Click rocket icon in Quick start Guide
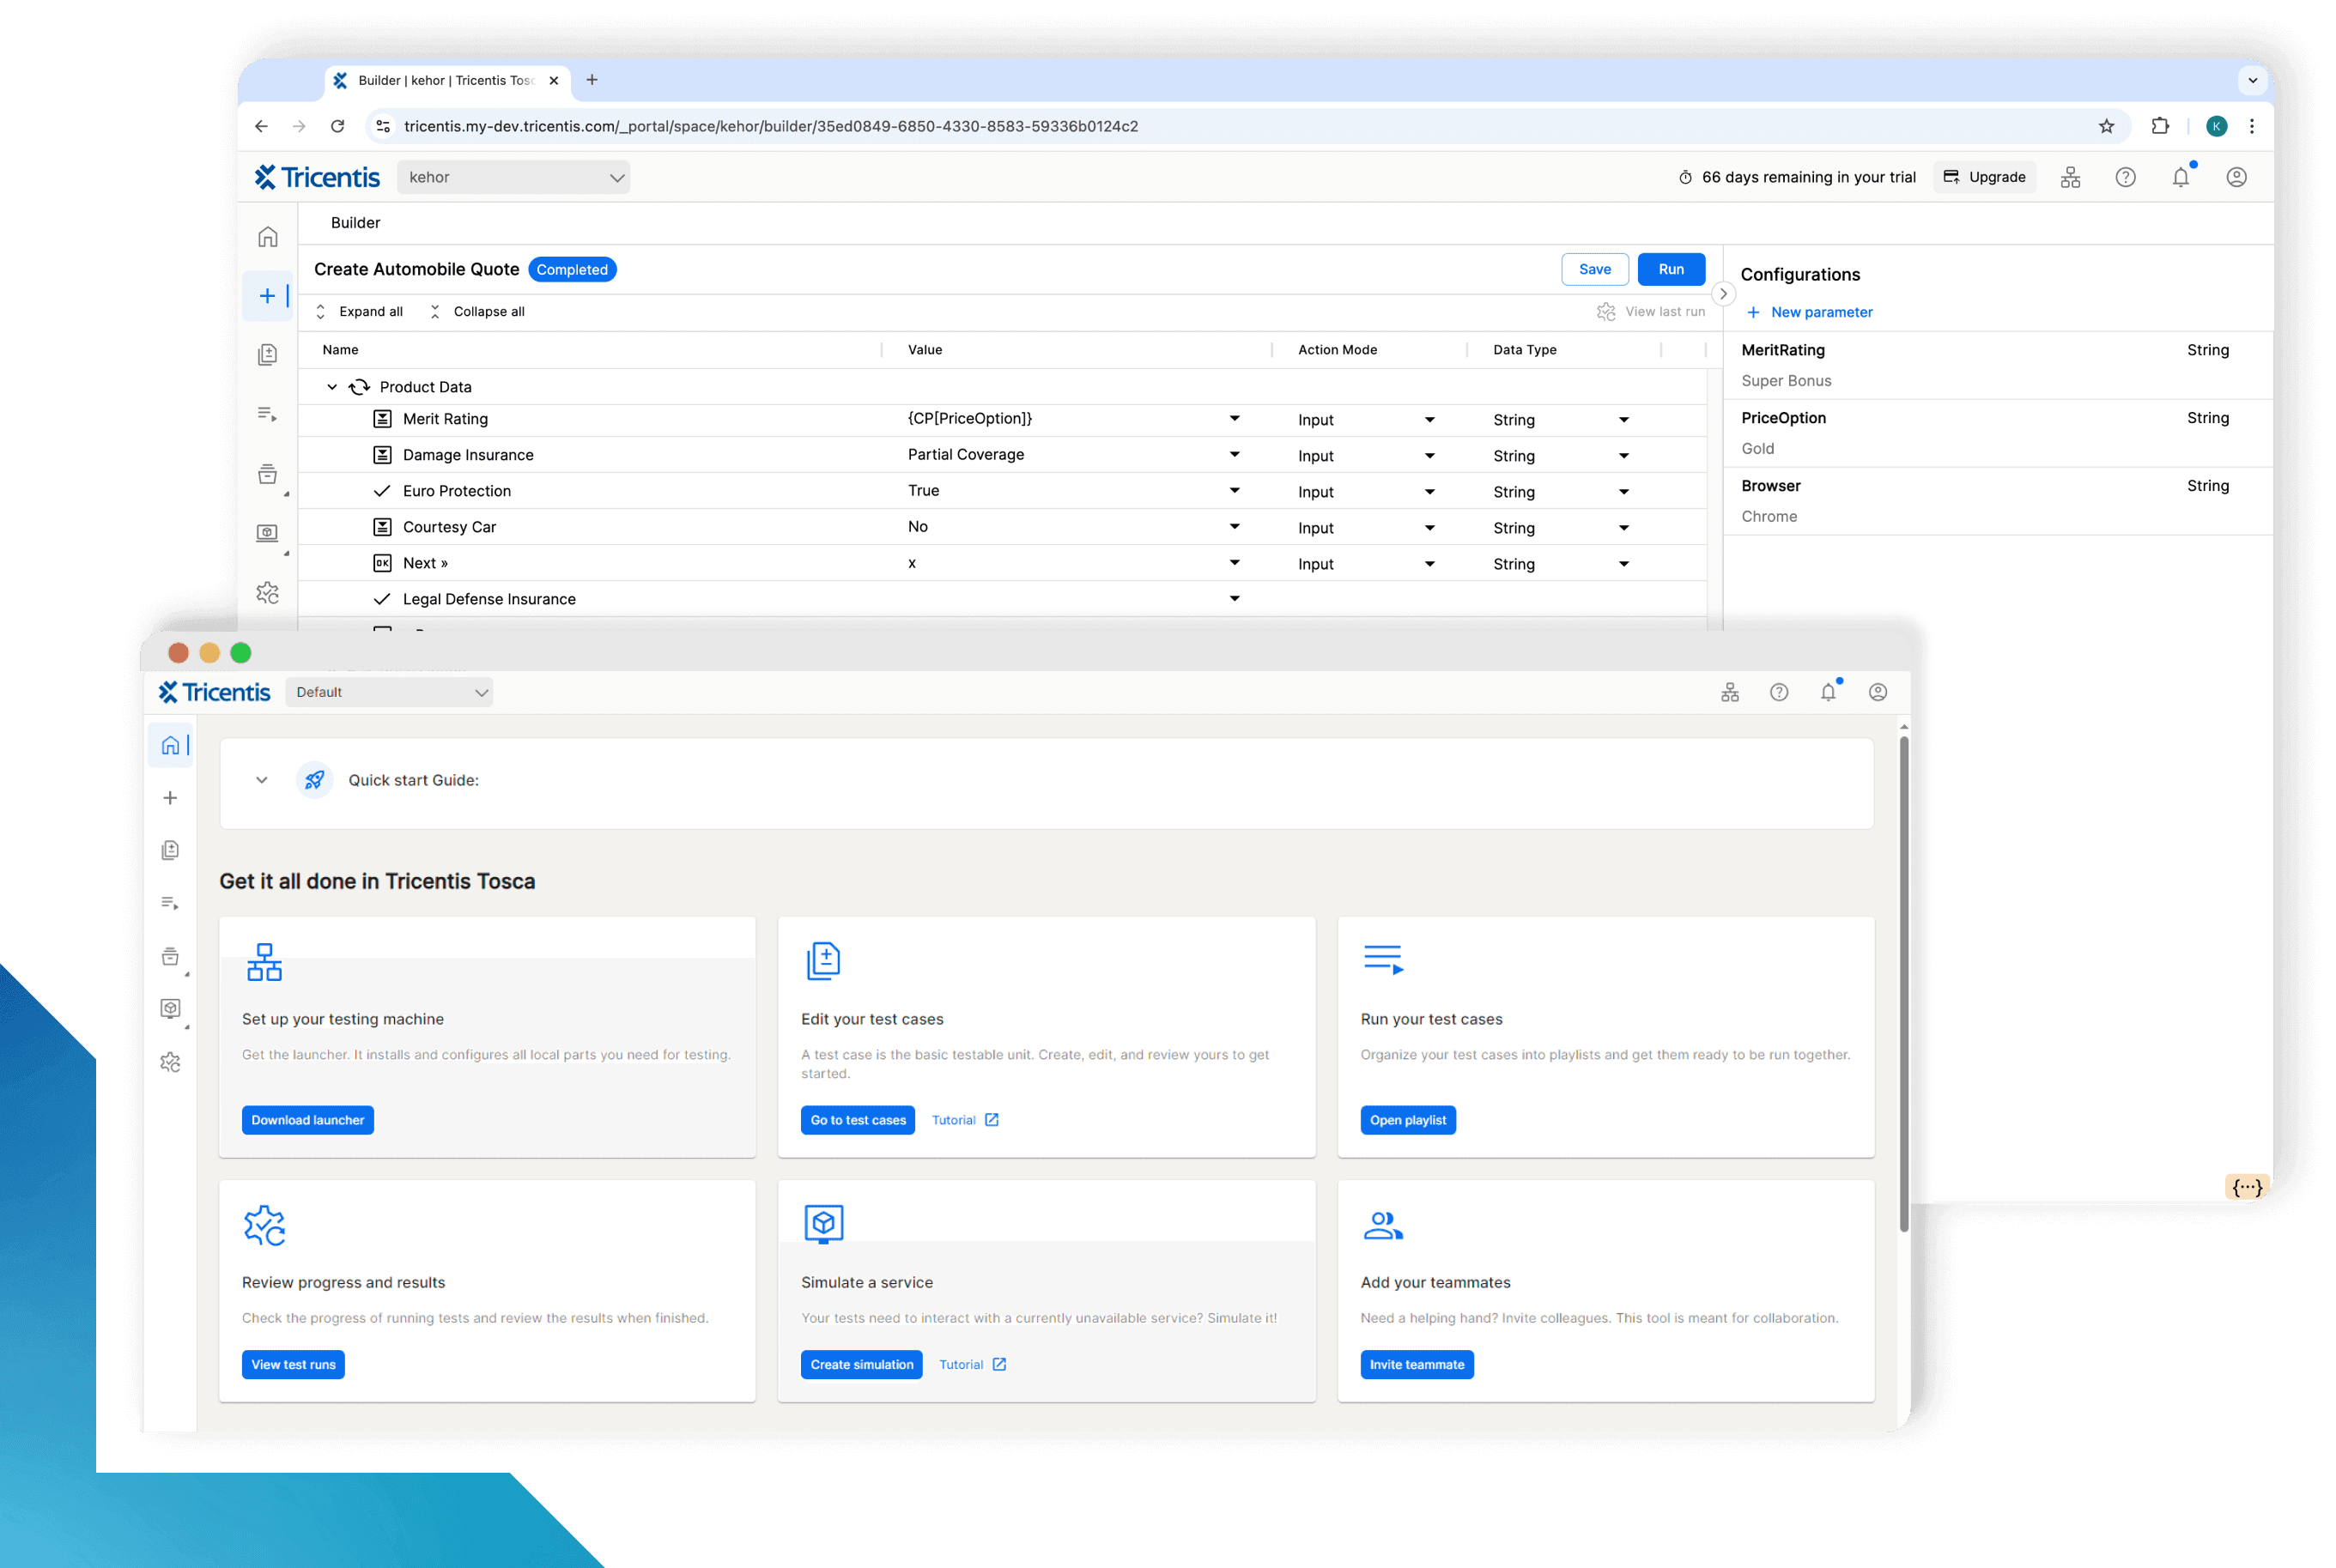This screenshot has height=1568, width=2336. point(314,780)
